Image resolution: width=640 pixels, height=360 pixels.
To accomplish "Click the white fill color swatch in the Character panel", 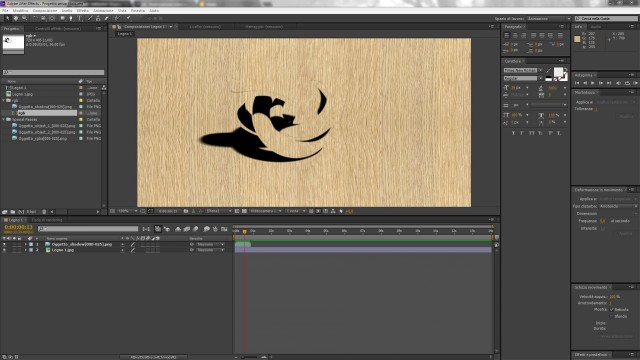I will click(x=558, y=72).
